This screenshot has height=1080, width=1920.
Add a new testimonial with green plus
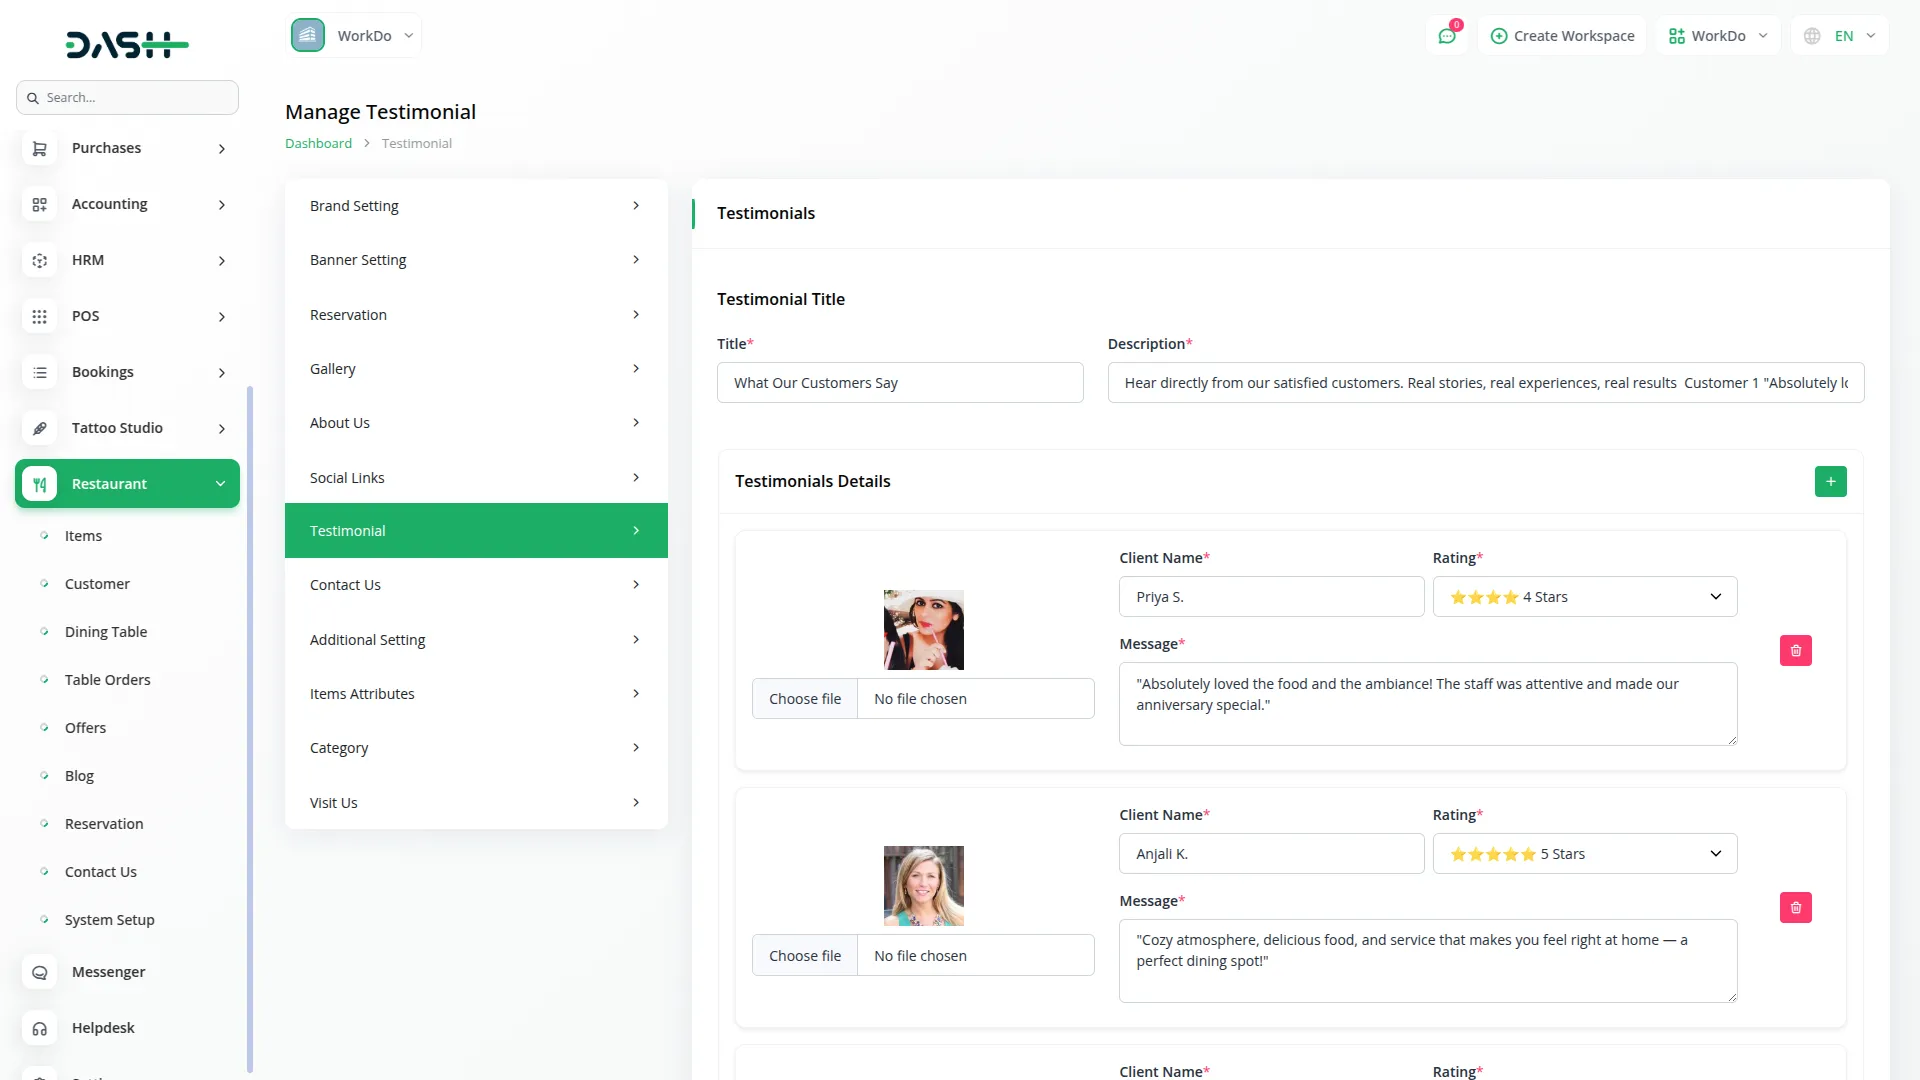(x=1831, y=481)
